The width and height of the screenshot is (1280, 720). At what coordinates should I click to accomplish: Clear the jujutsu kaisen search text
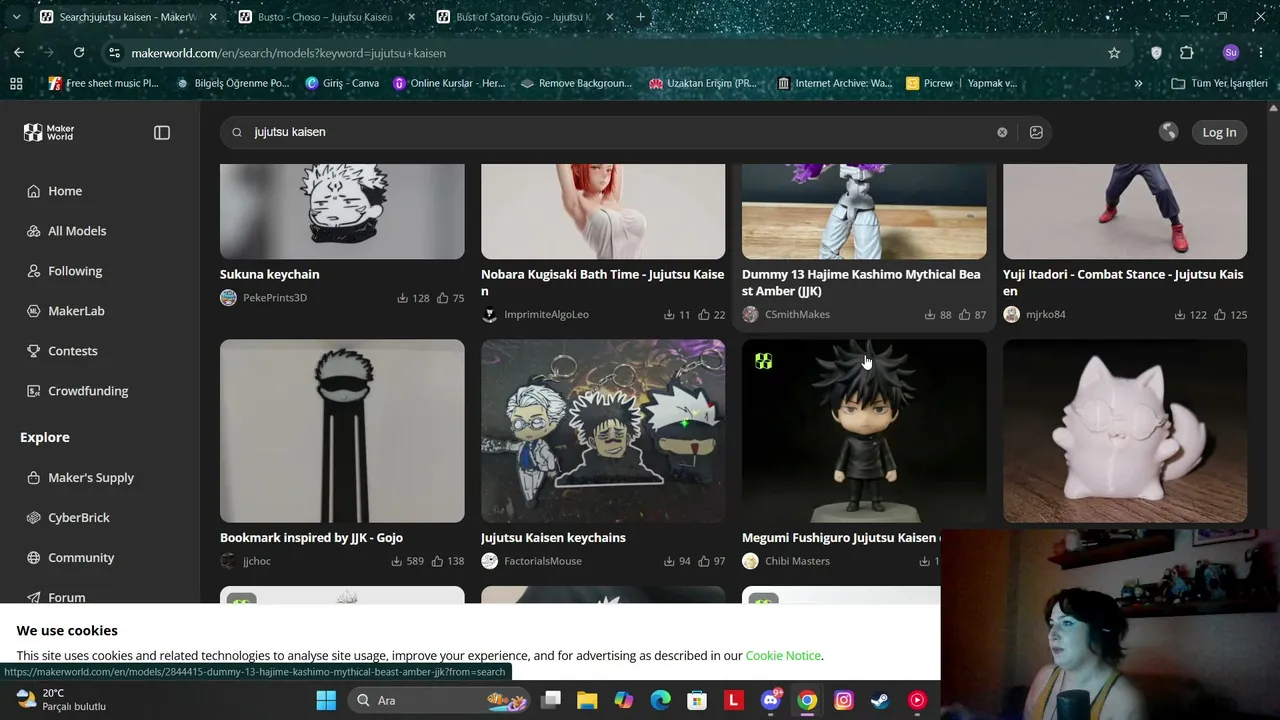(1002, 132)
